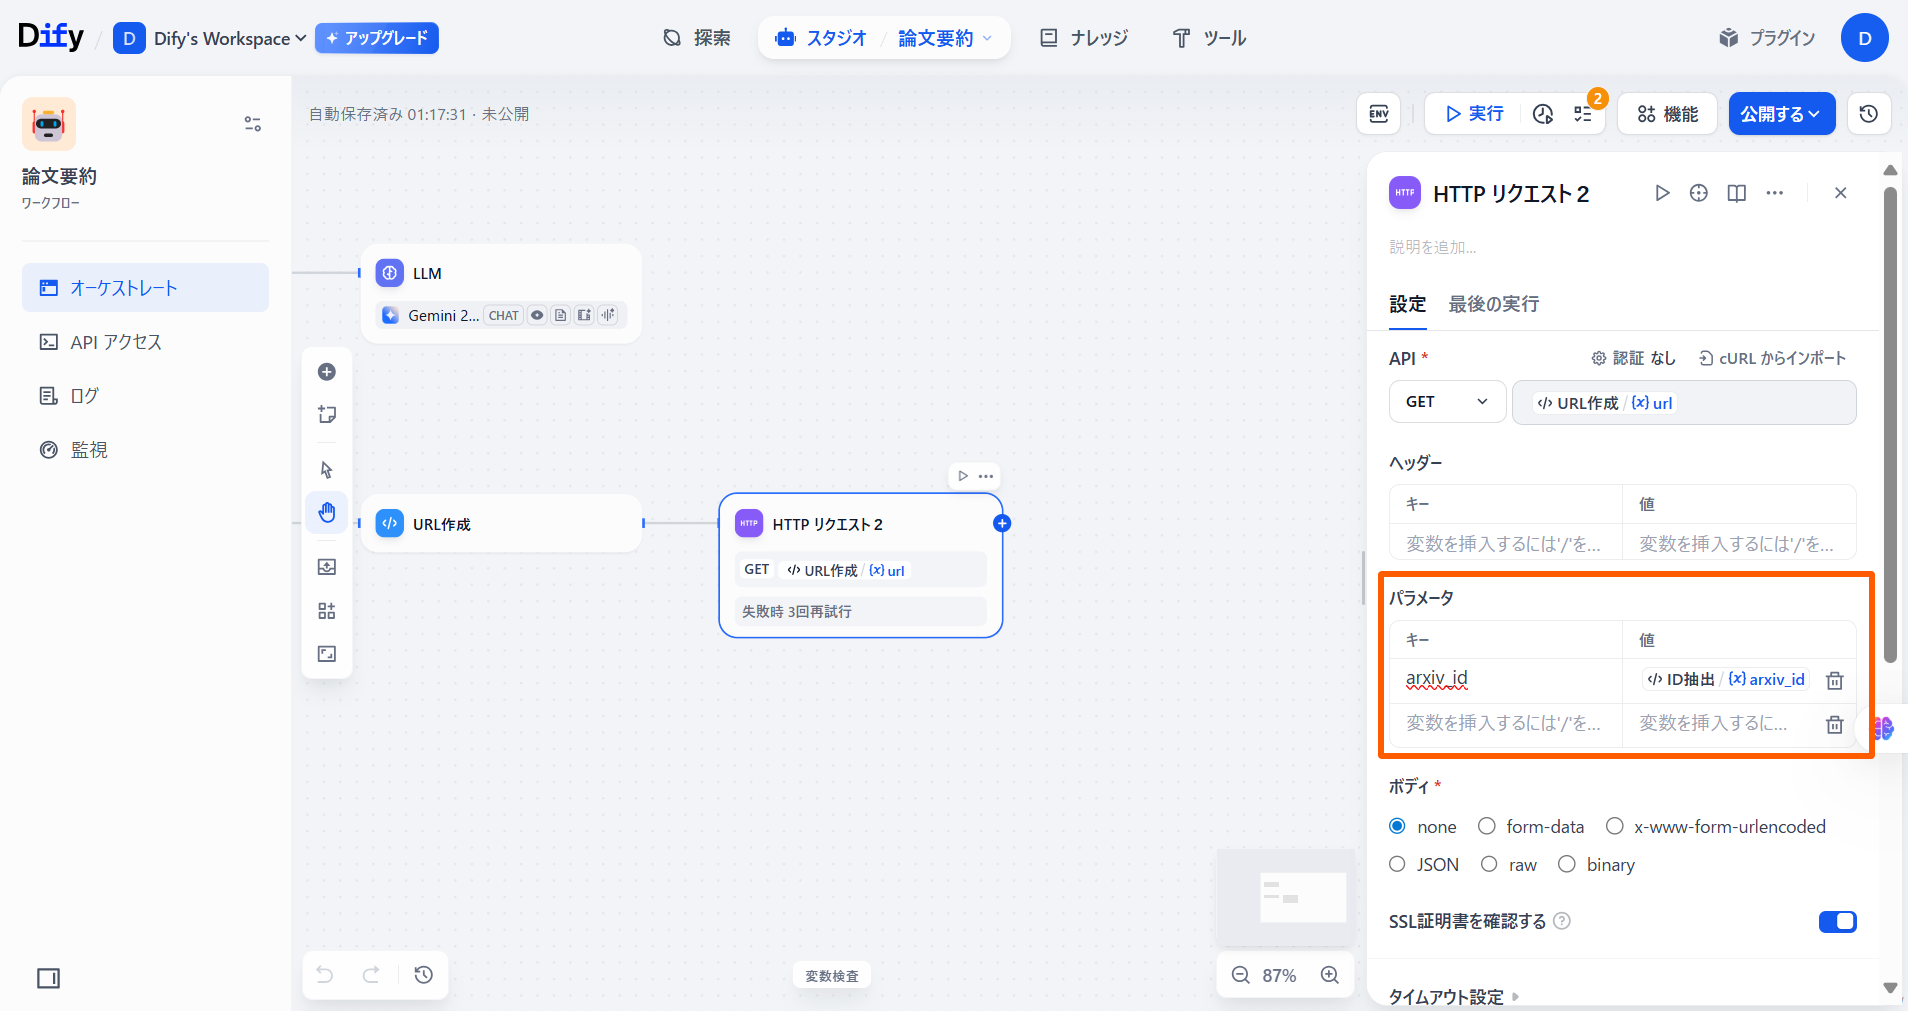Image resolution: width=1908 pixels, height=1011 pixels.
Task: Click the zoom in magnifier icon
Action: (x=1329, y=975)
